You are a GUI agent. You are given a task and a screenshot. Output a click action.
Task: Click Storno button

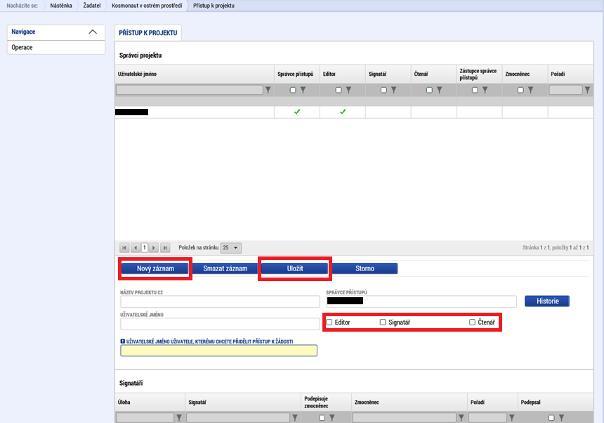click(364, 269)
